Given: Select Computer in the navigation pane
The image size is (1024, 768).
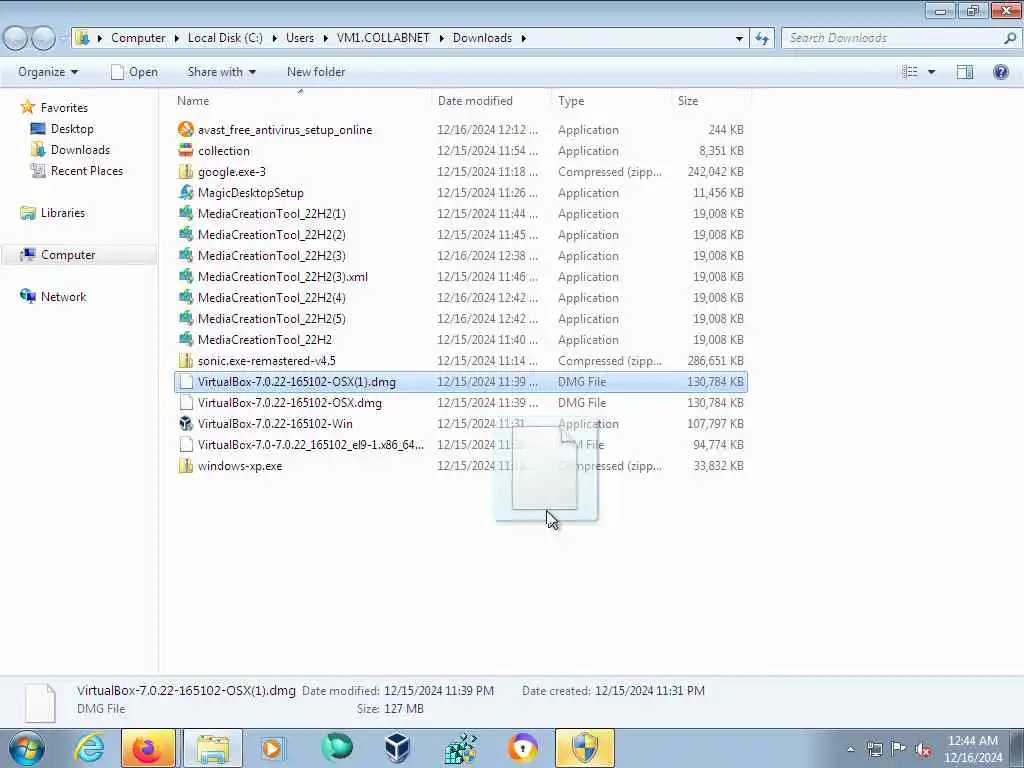Looking at the screenshot, I should [x=68, y=255].
